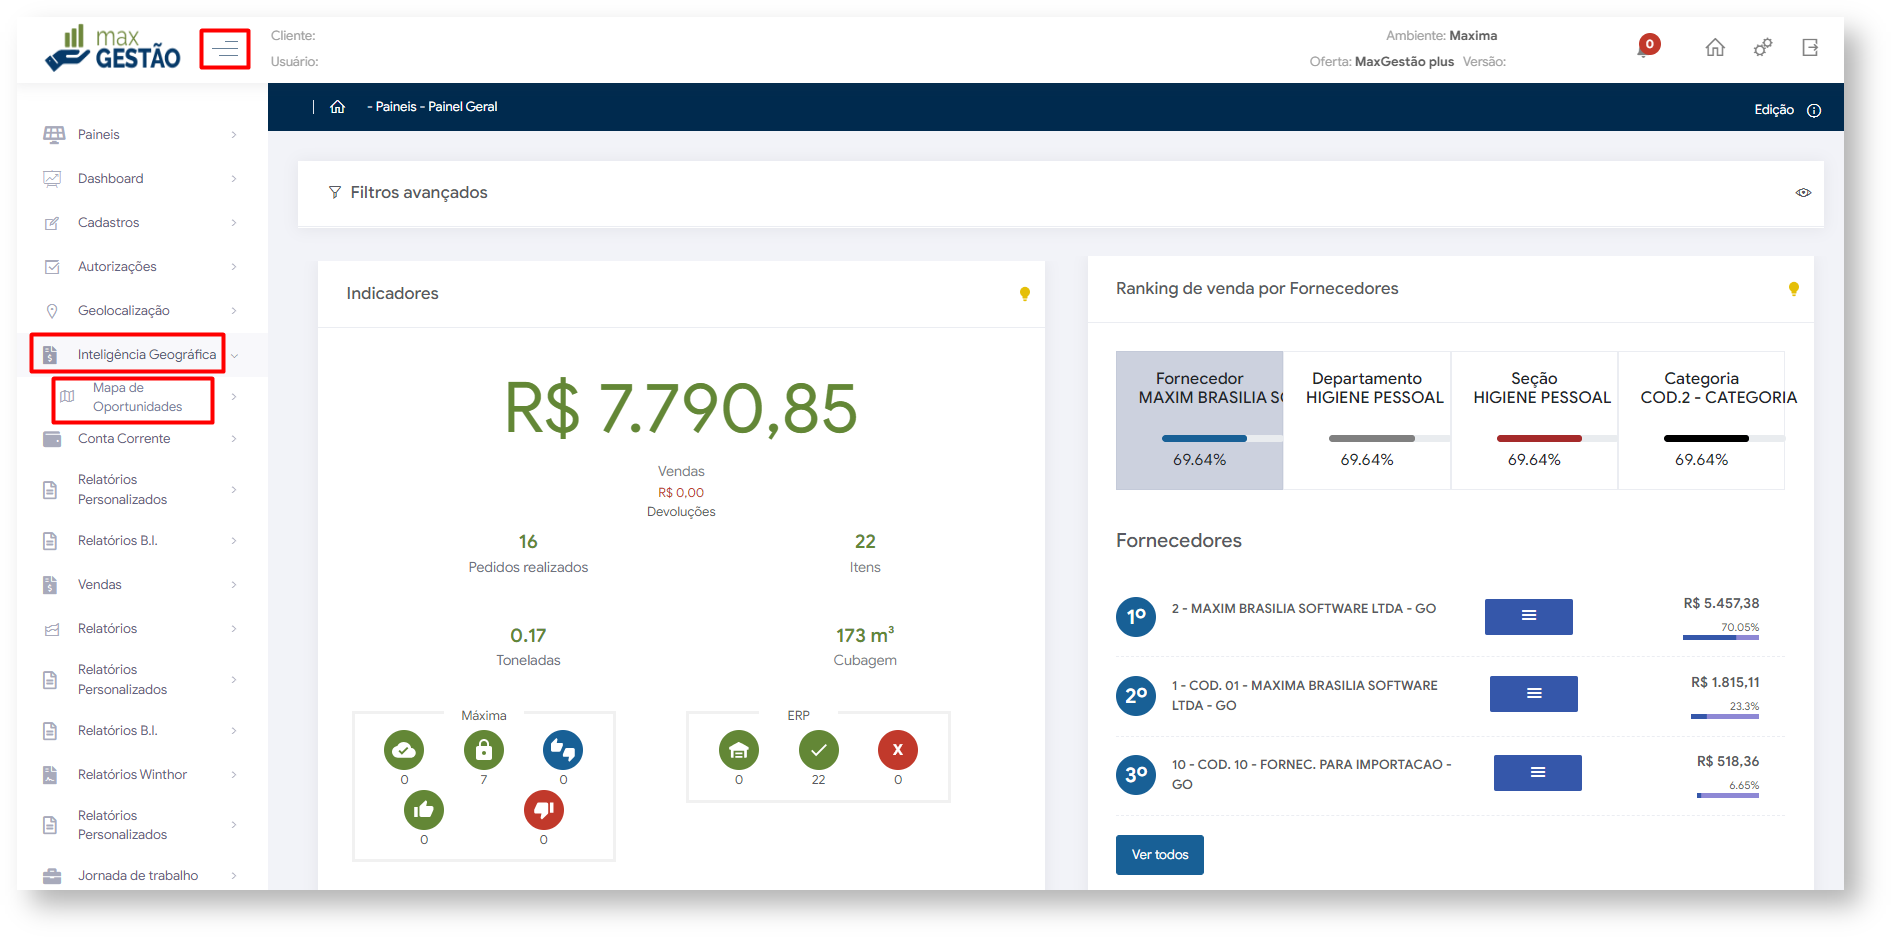
Task: Expand Filtros avançados filter panel
Action: point(408,192)
